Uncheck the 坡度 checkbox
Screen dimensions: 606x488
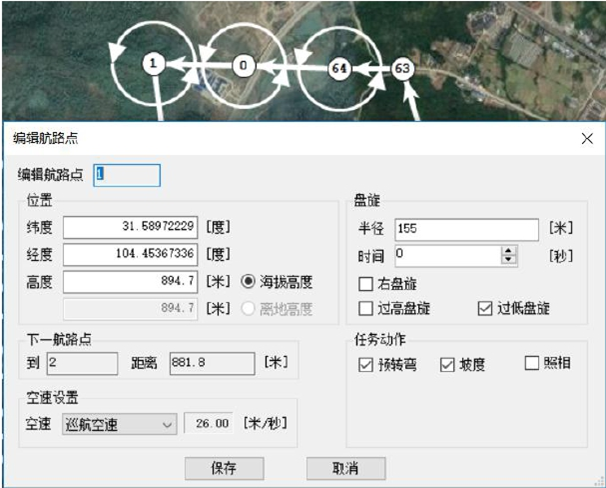pyautogui.click(x=447, y=364)
